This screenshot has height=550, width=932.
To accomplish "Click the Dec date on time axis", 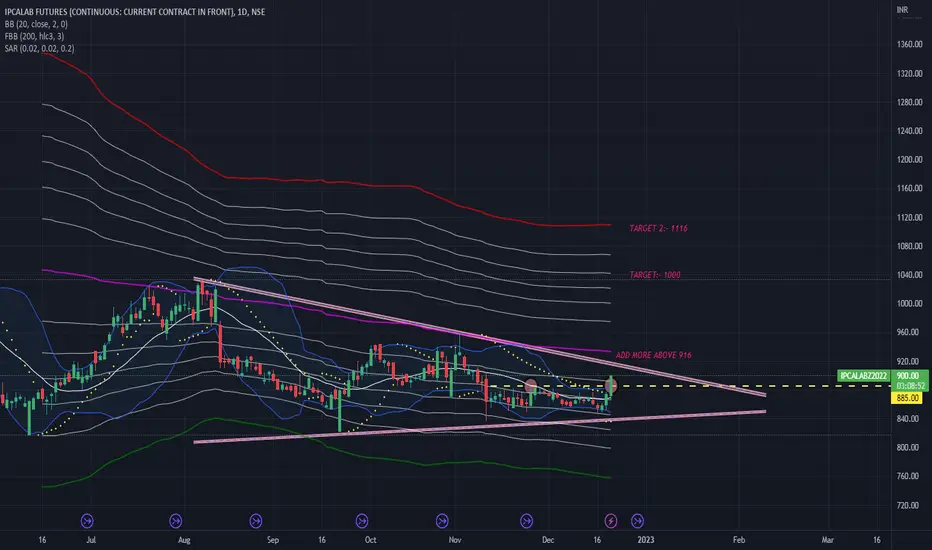I will tap(547, 540).
